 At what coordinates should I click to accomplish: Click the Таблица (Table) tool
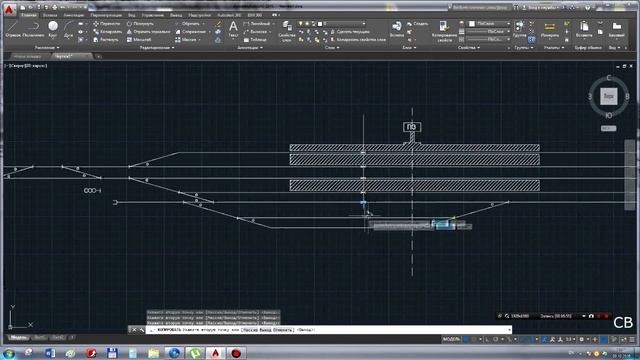pyautogui.click(x=255, y=40)
